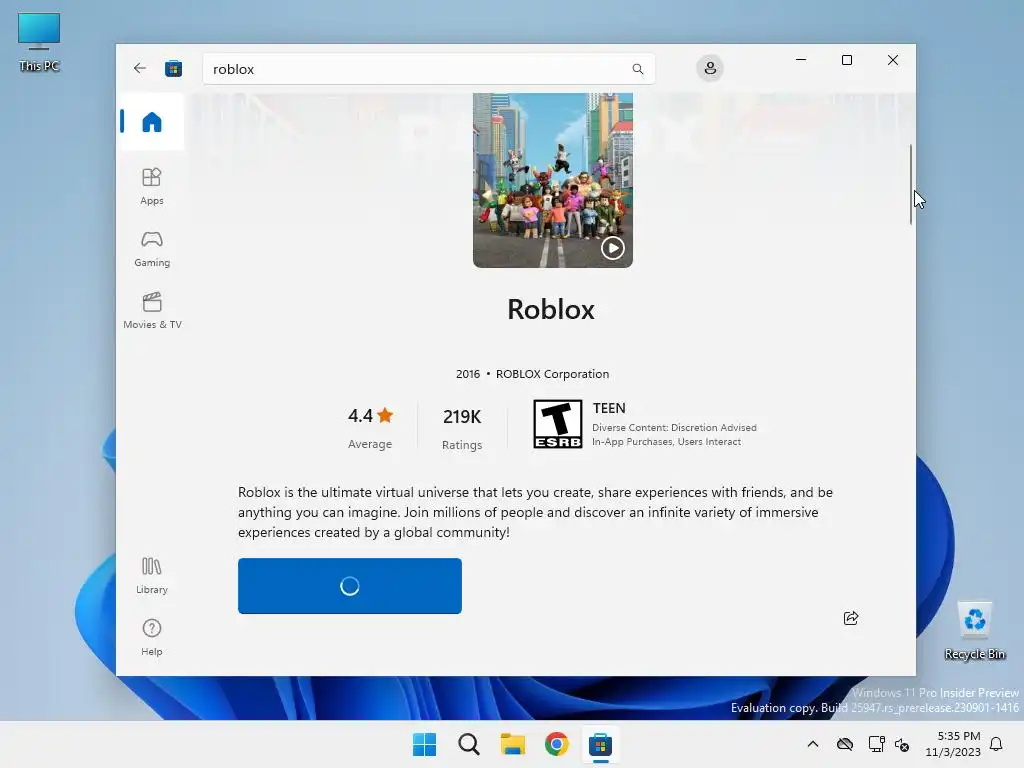Go back with the Store back arrow

pyautogui.click(x=140, y=68)
